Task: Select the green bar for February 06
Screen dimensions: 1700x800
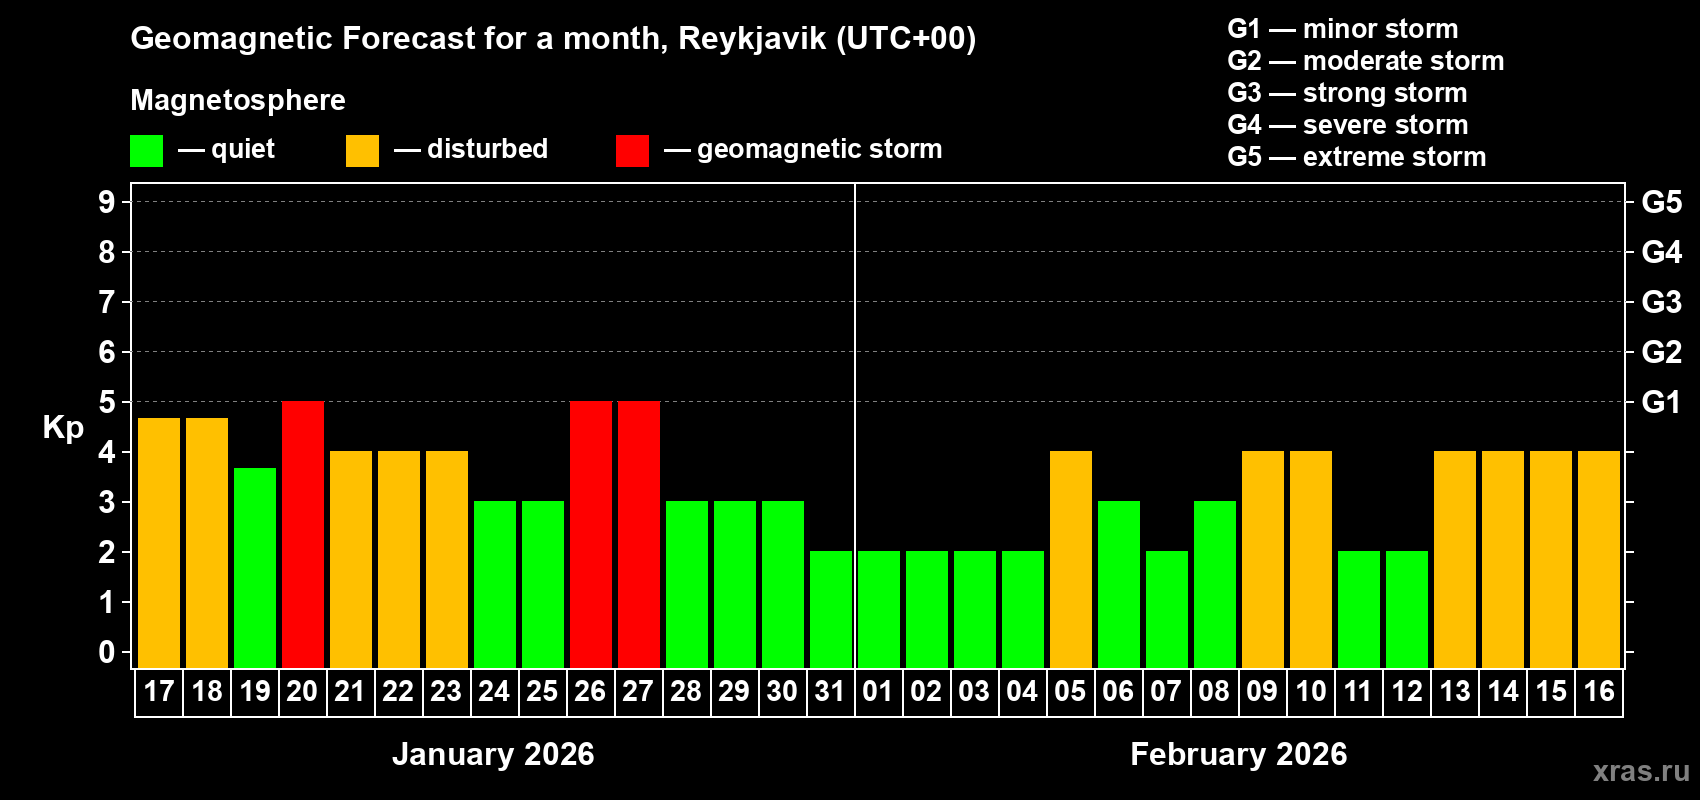Action: tap(1119, 585)
